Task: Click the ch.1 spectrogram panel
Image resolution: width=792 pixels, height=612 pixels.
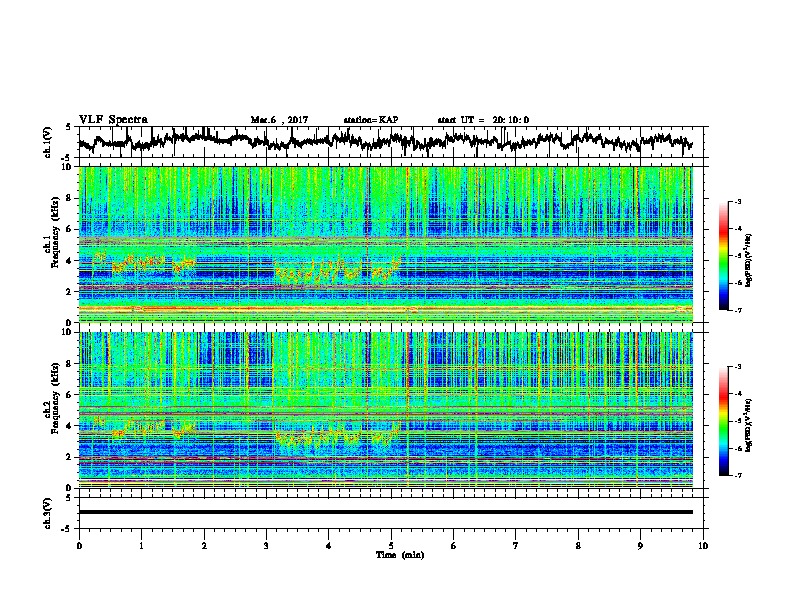Action: (386, 244)
